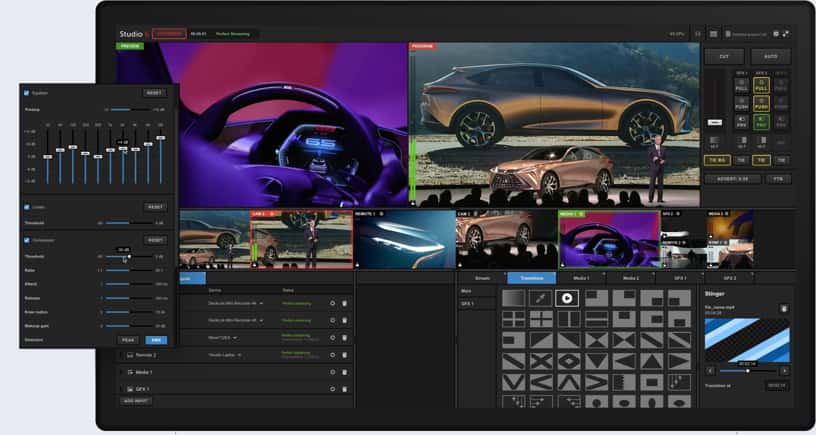
Task: Set compressor detection to RMS
Action: tap(156, 340)
